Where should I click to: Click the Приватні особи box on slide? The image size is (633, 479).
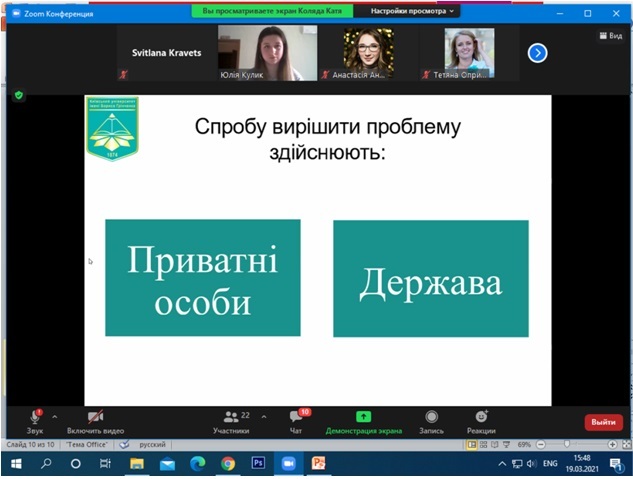[x=203, y=277]
